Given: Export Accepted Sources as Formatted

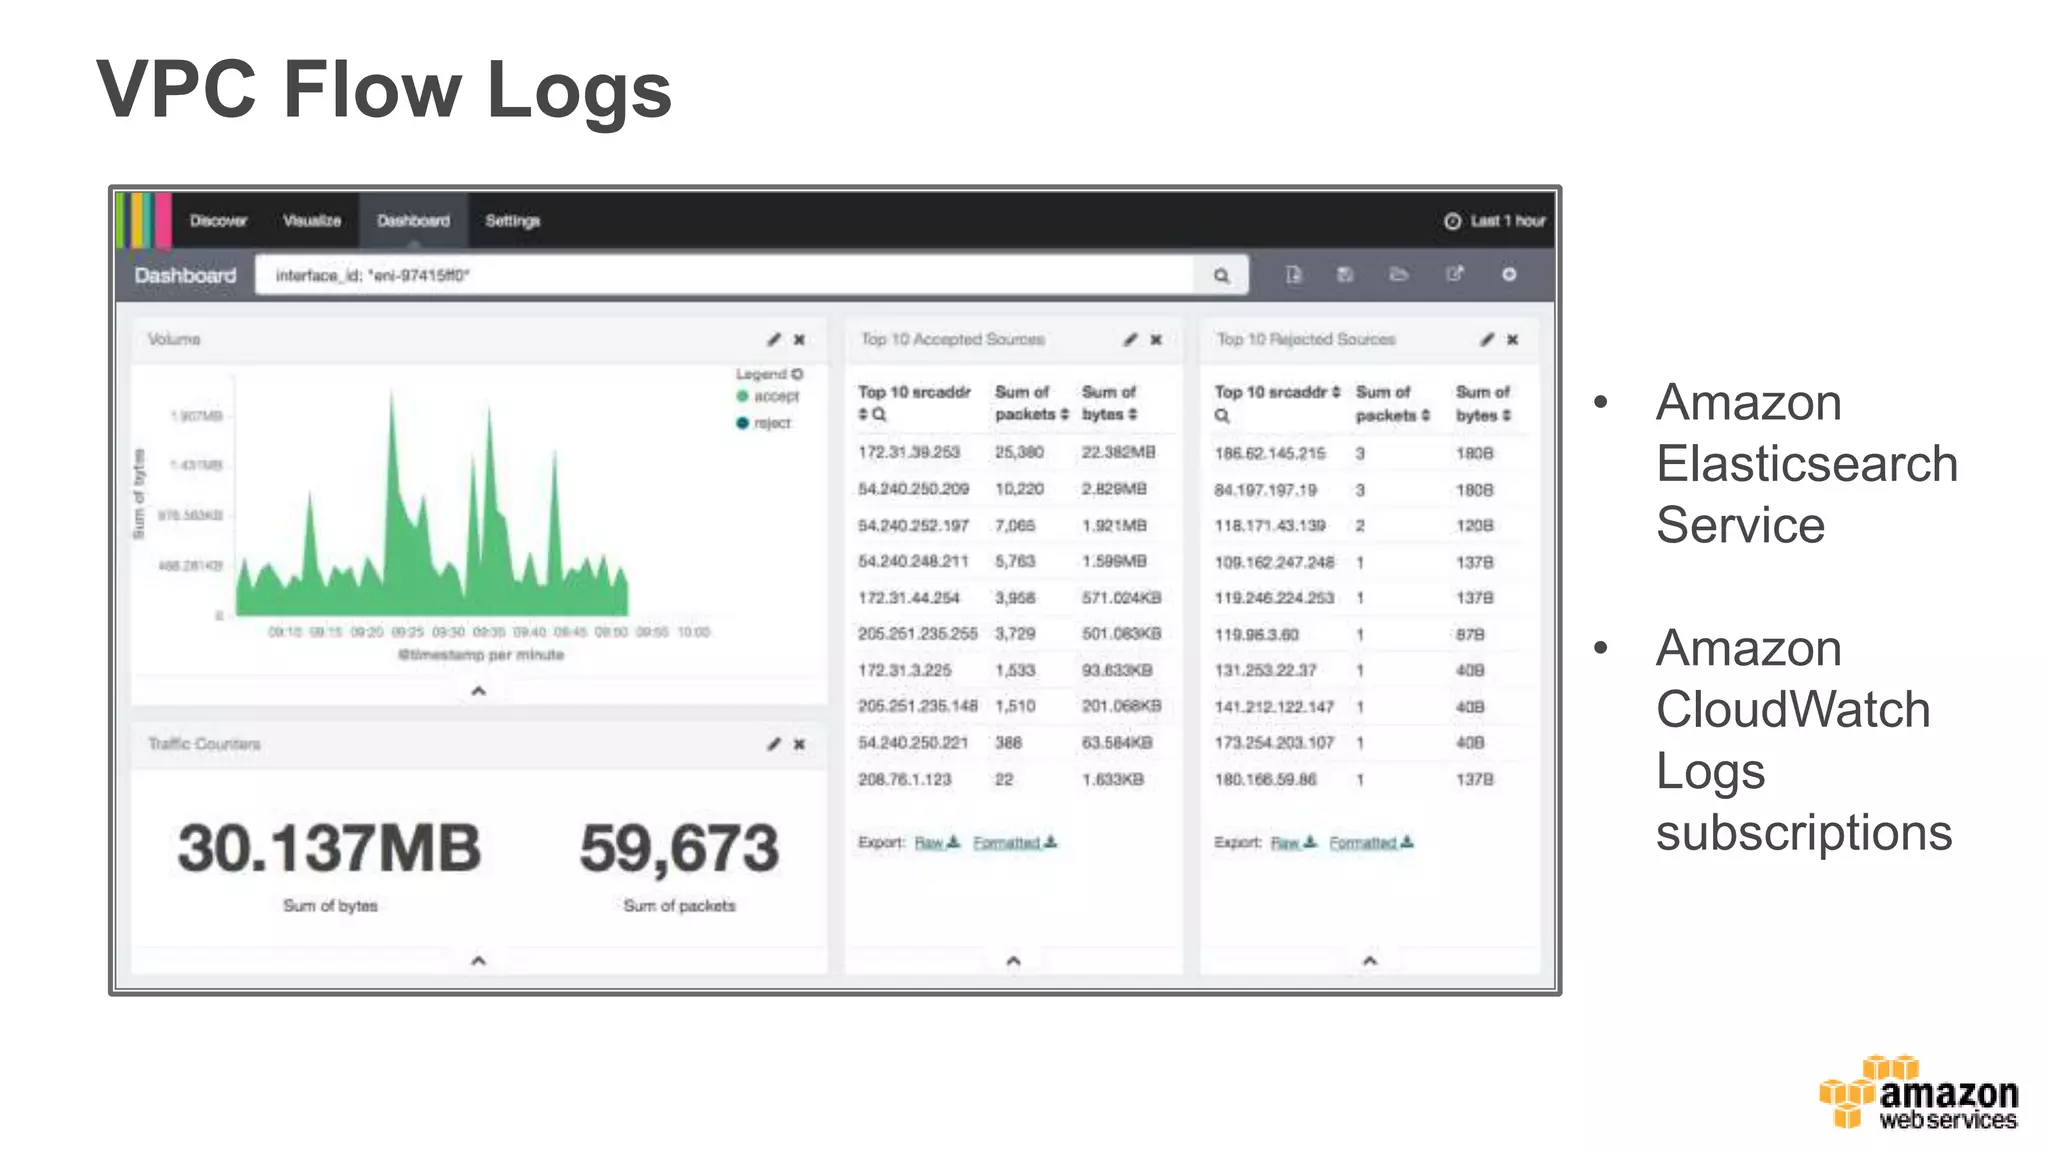Looking at the screenshot, I should pyautogui.click(x=1015, y=843).
